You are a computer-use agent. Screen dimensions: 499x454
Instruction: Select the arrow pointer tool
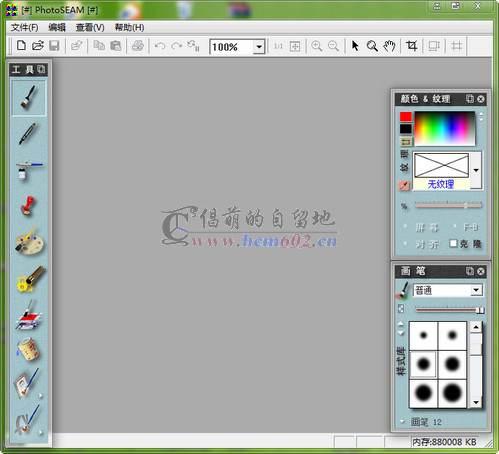[x=355, y=46]
